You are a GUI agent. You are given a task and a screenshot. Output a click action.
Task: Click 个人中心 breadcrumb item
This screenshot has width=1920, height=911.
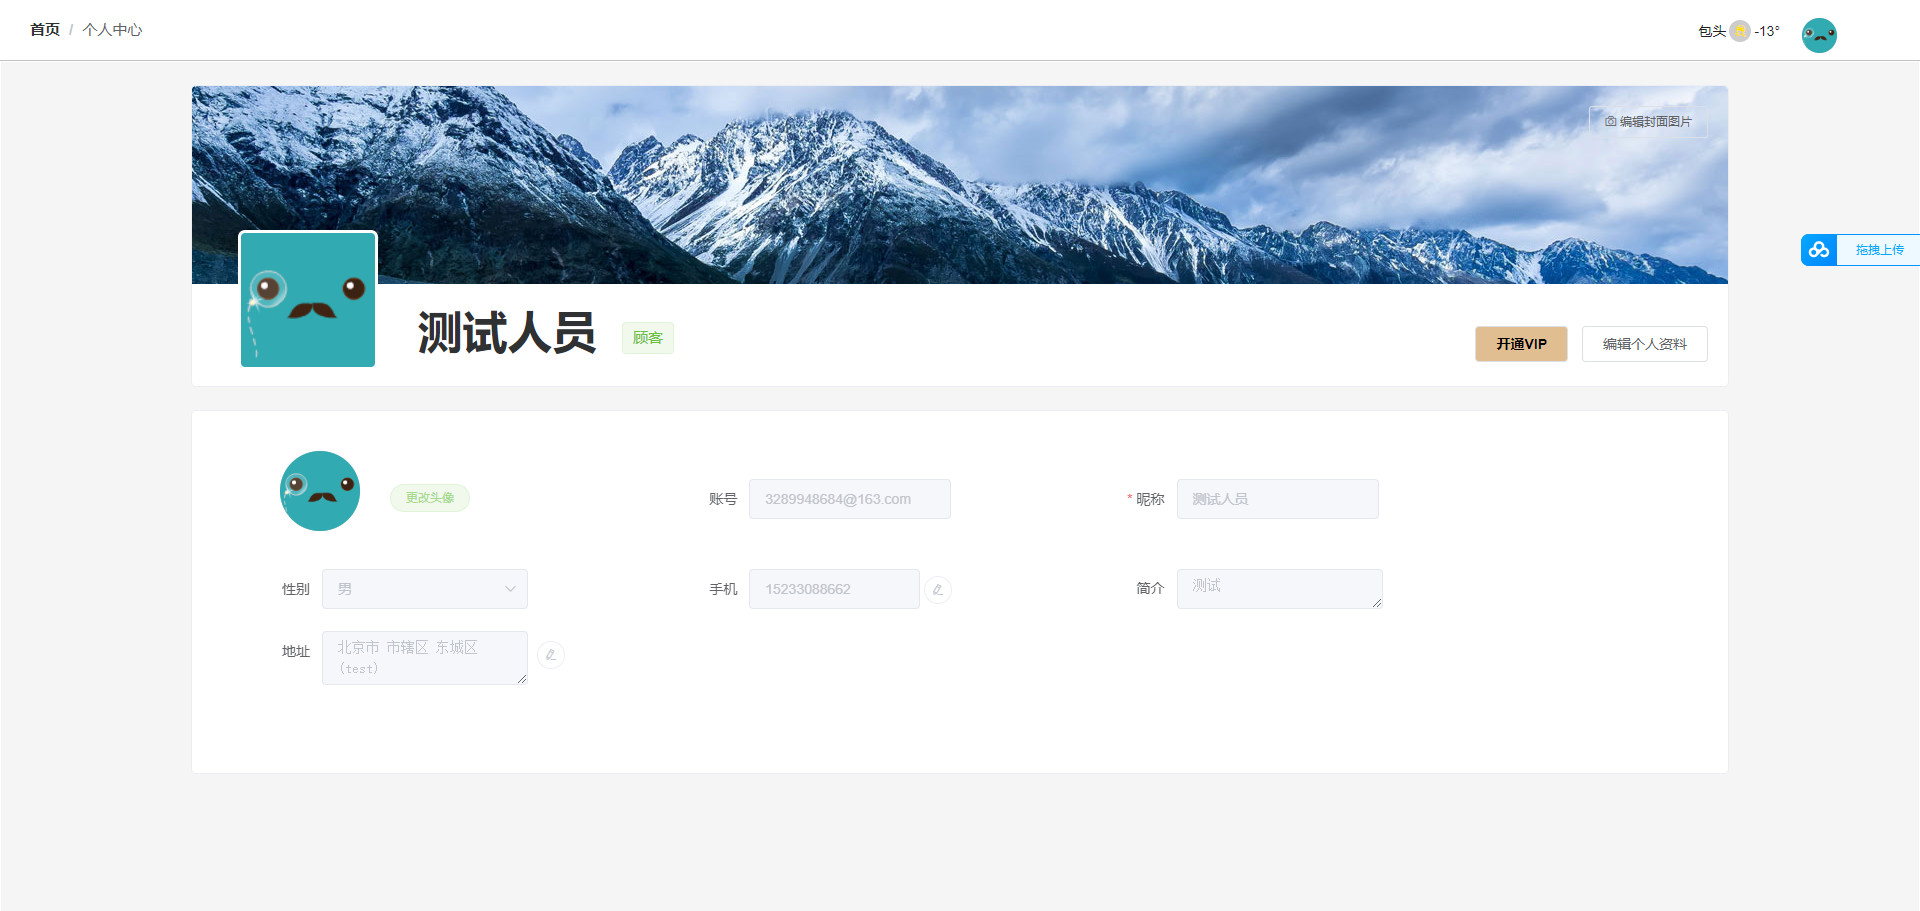point(112,30)
